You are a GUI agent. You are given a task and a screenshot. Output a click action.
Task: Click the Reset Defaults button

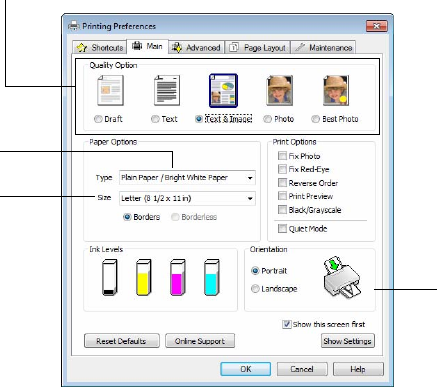[122, 341]
